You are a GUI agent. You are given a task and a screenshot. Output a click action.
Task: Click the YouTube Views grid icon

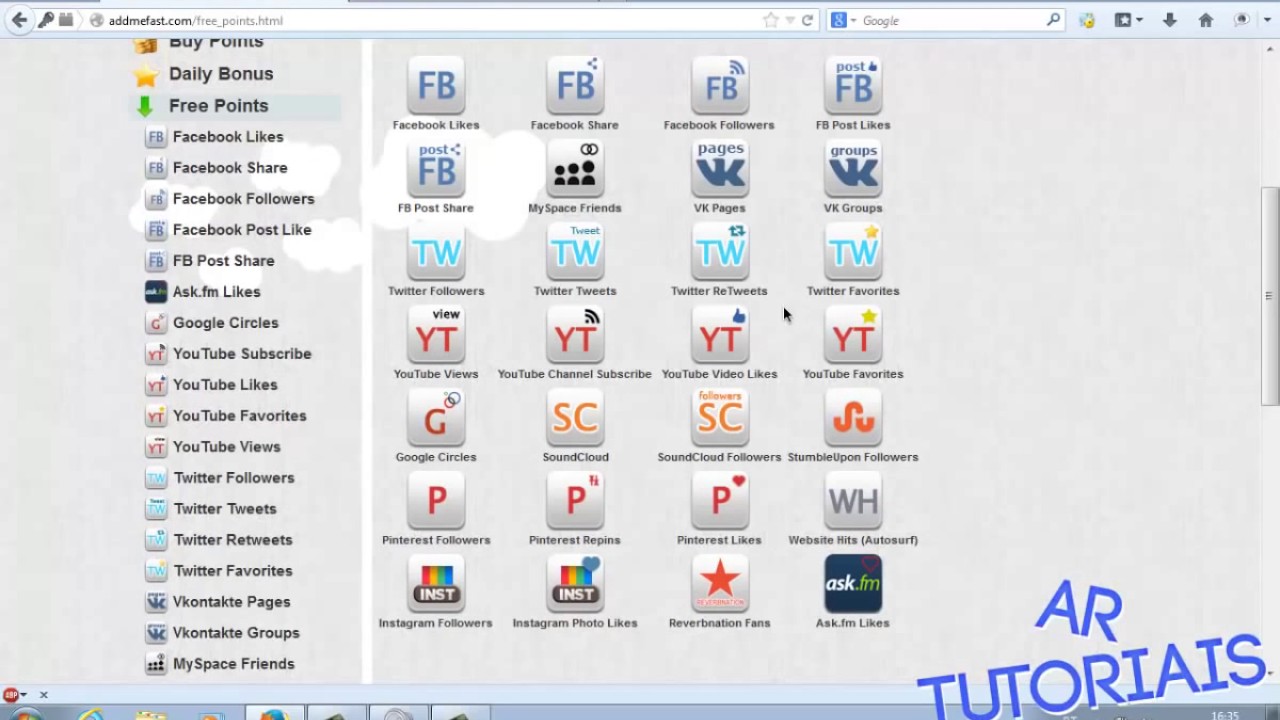click(436, 335)
